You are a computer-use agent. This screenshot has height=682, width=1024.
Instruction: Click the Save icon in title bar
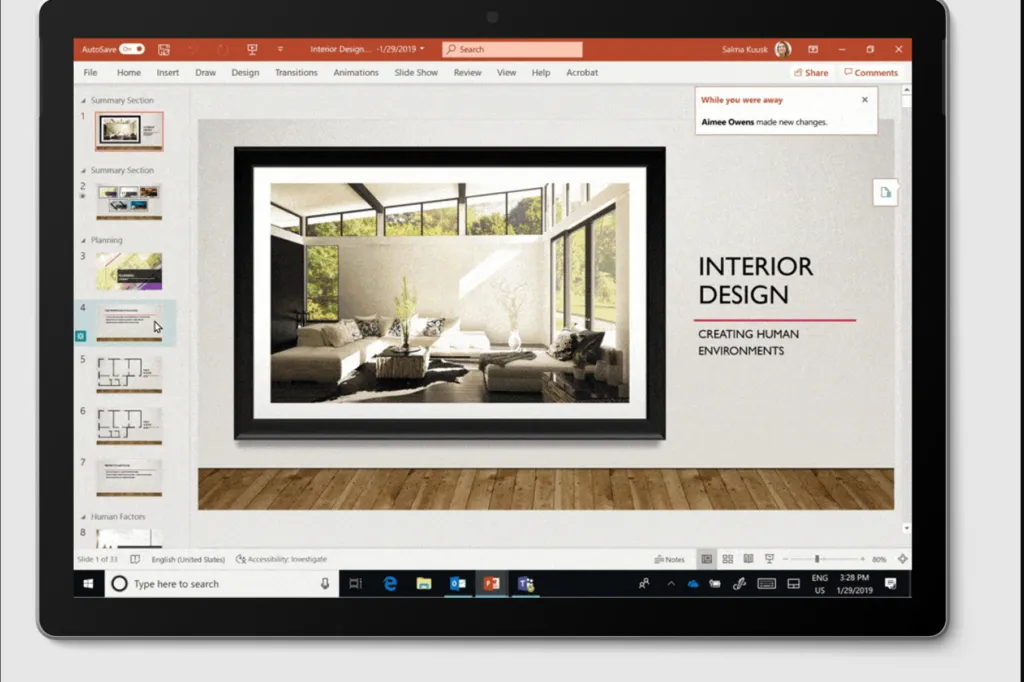(164, 50)
